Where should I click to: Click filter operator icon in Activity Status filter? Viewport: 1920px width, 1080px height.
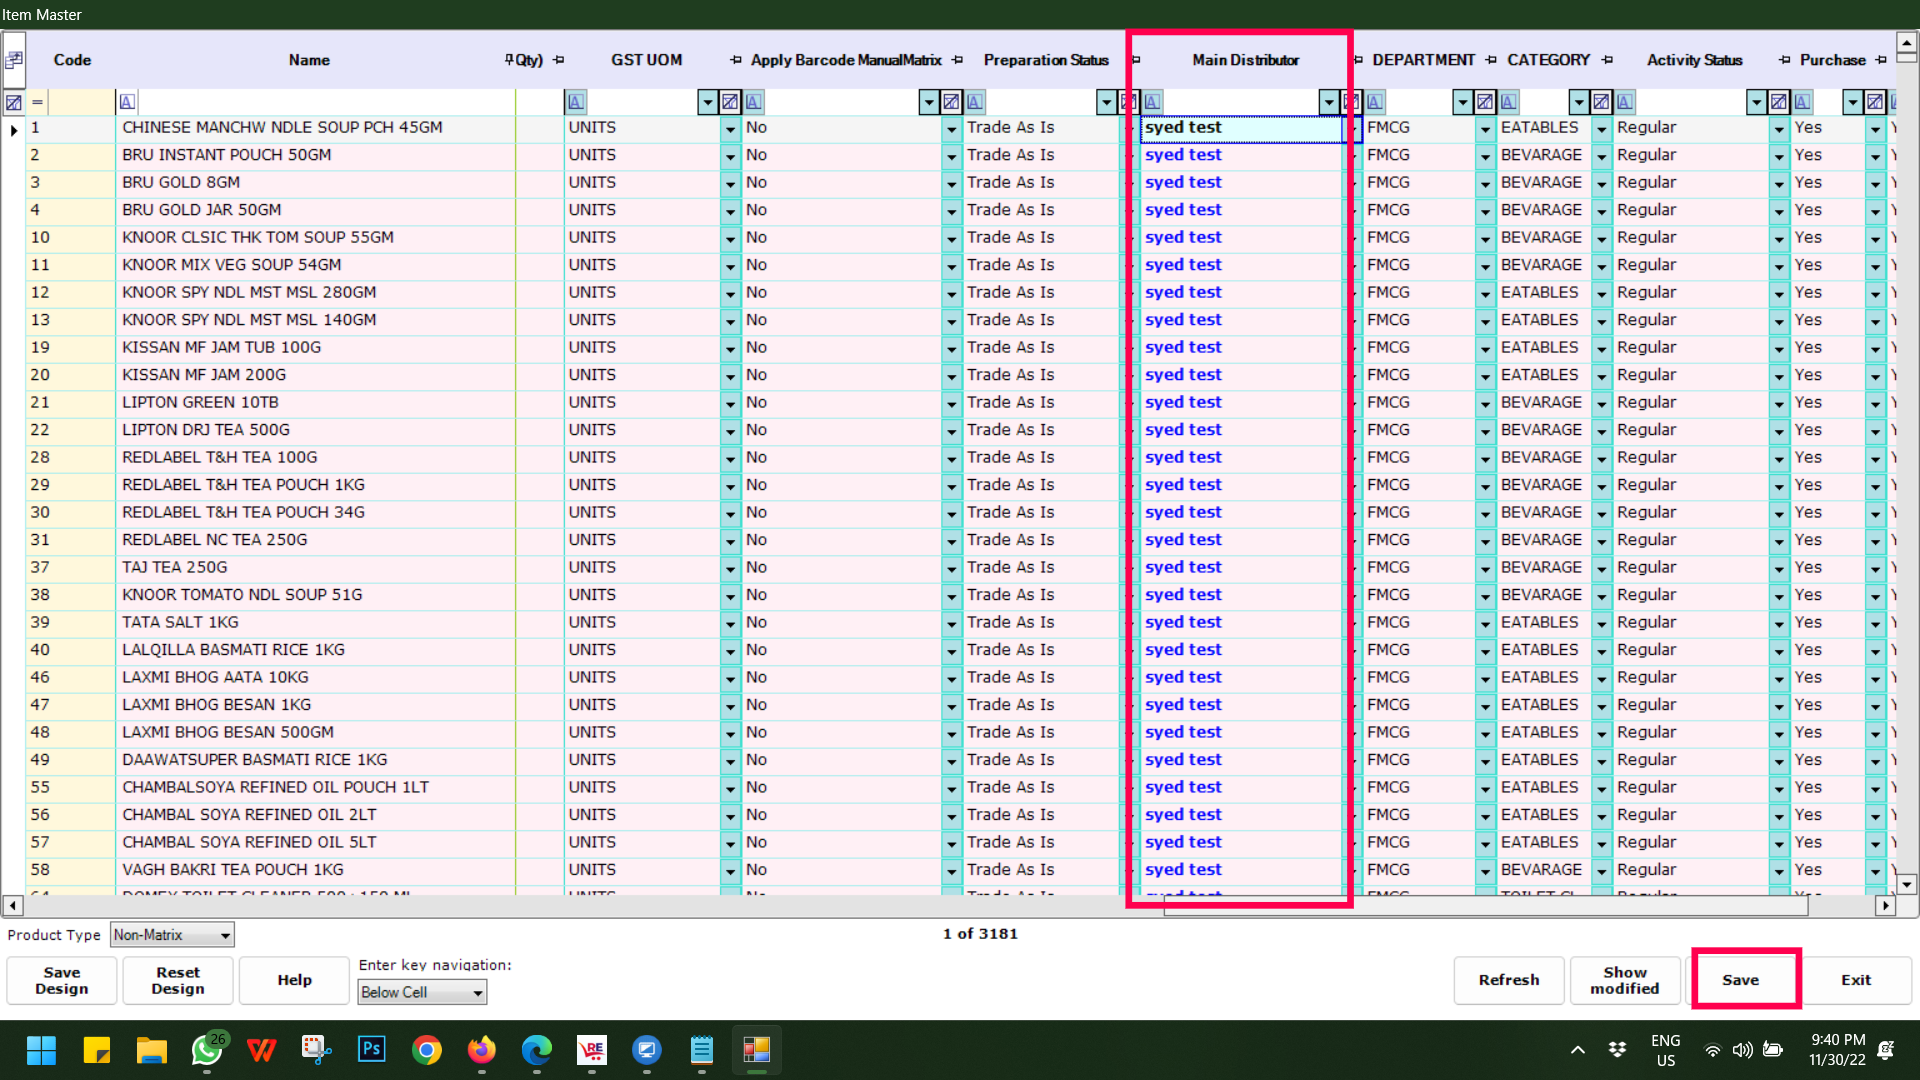(1626, 102)
